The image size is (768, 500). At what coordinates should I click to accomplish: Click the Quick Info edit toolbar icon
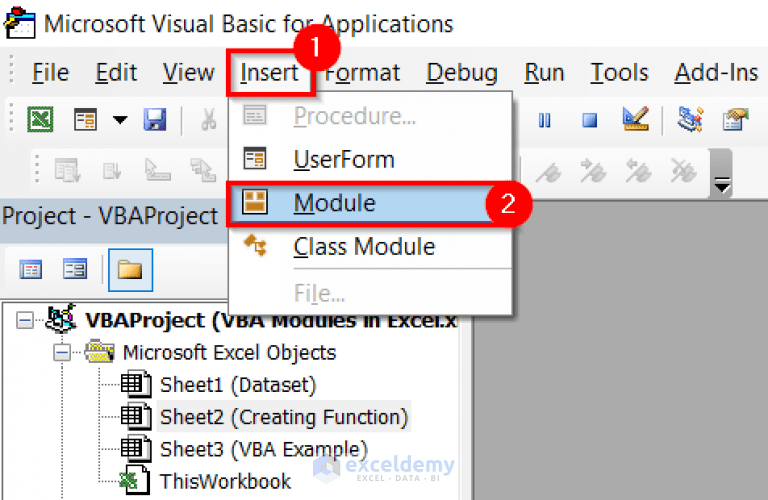(x=158, y=170)
